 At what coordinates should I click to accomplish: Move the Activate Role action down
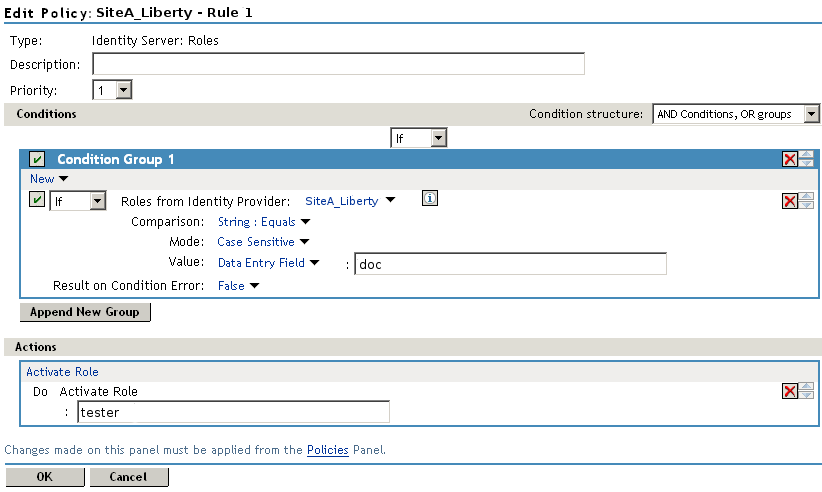(806, 395)
